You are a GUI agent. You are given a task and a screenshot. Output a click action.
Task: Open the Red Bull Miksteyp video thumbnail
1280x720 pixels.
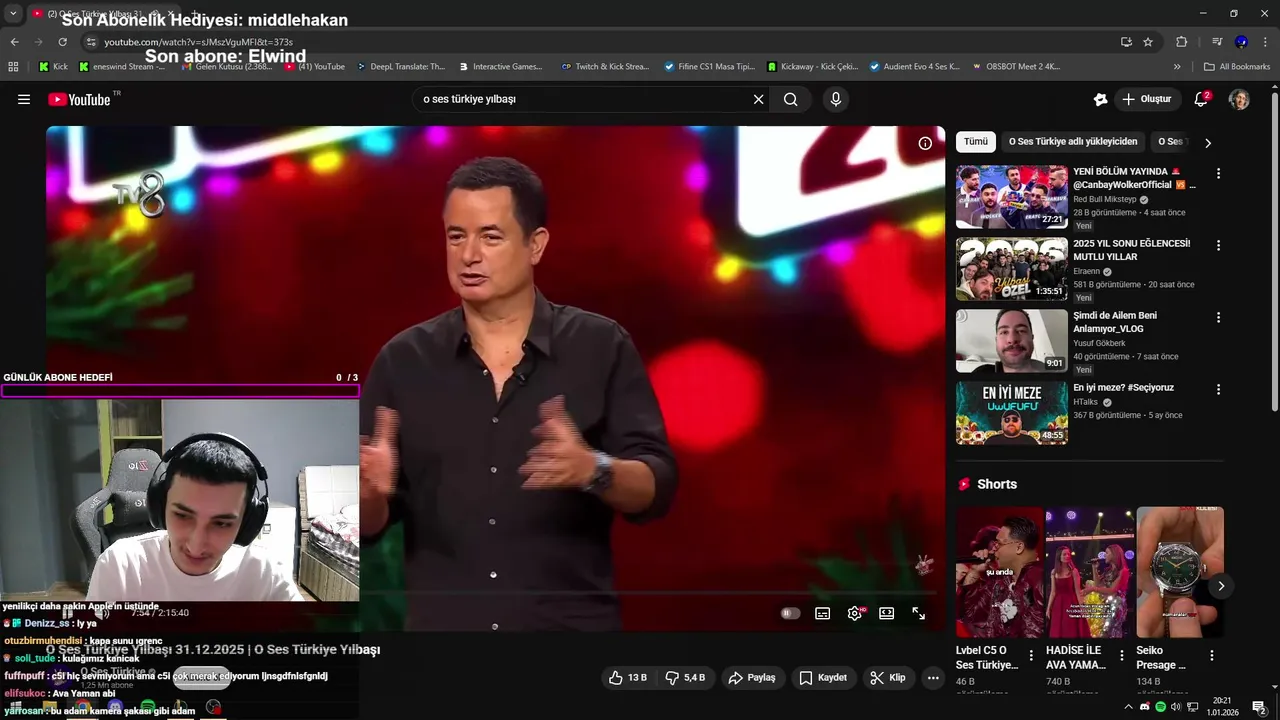(1012, 197)
